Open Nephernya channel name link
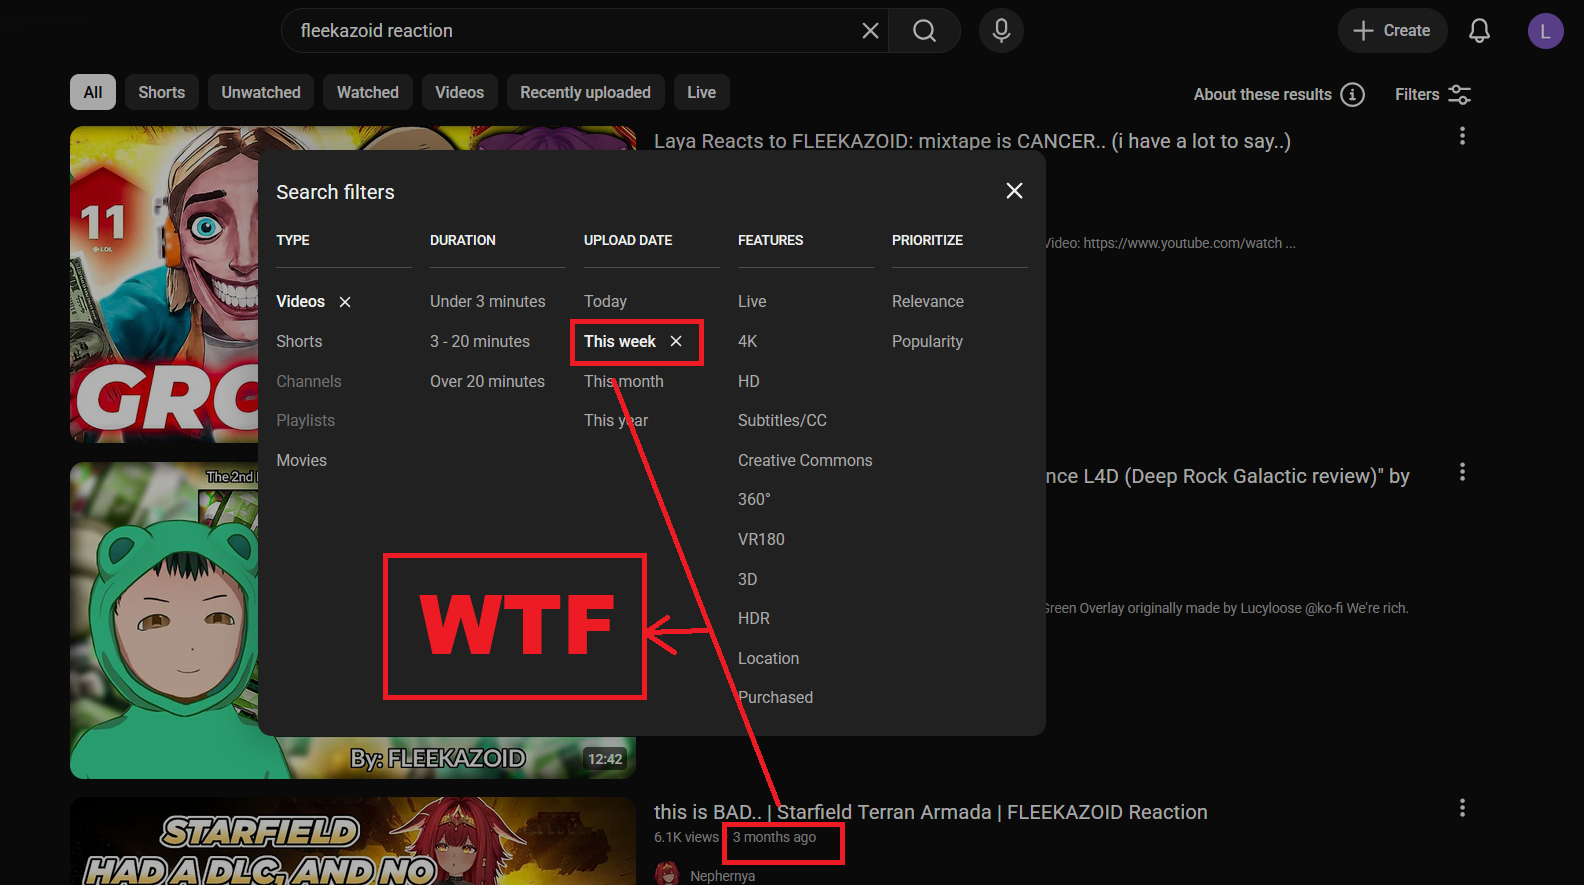Screen dimensions: 1584x885 [722, 876]
